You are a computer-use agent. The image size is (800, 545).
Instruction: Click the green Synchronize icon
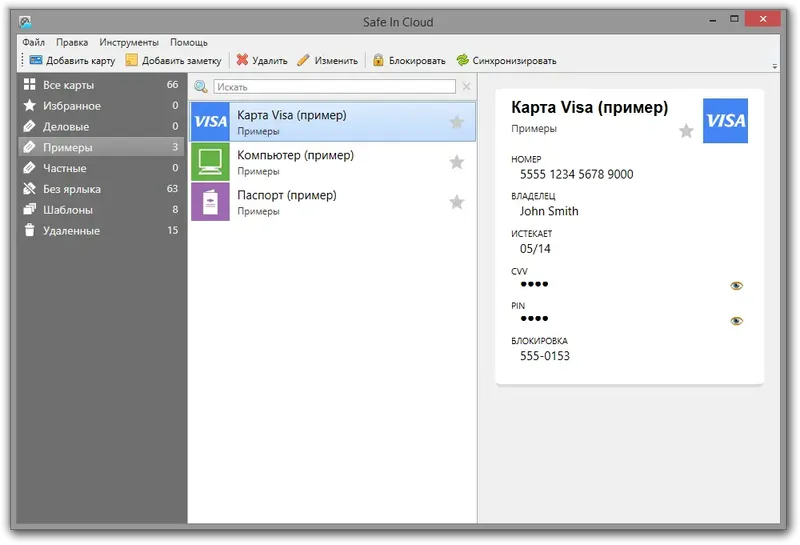[x=462, y=60]
